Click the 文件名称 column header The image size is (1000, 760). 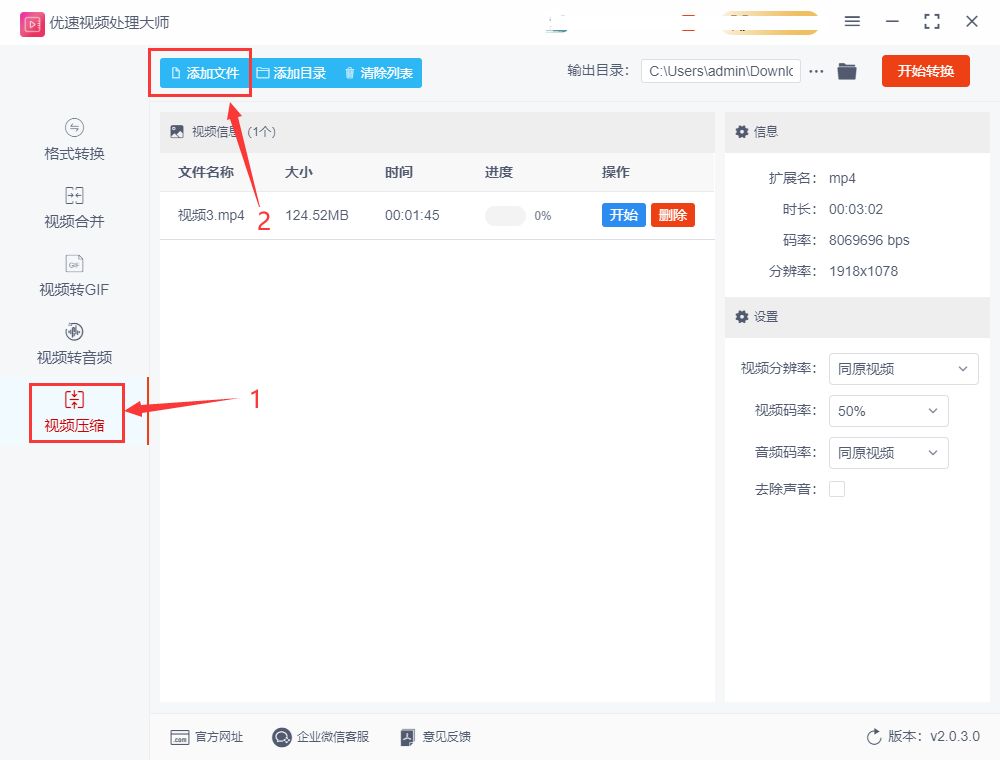pyautogui.click(x=205, y=172)
